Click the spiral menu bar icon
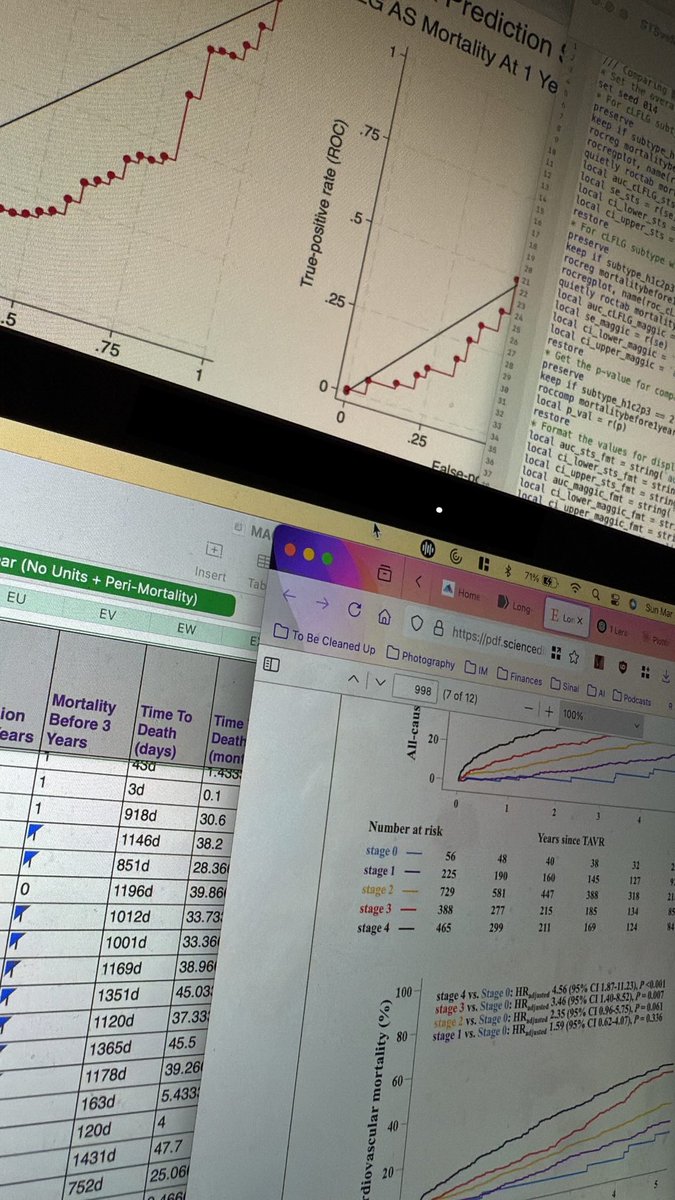This screenshot has height=1200, width=675. pos(456,555)
